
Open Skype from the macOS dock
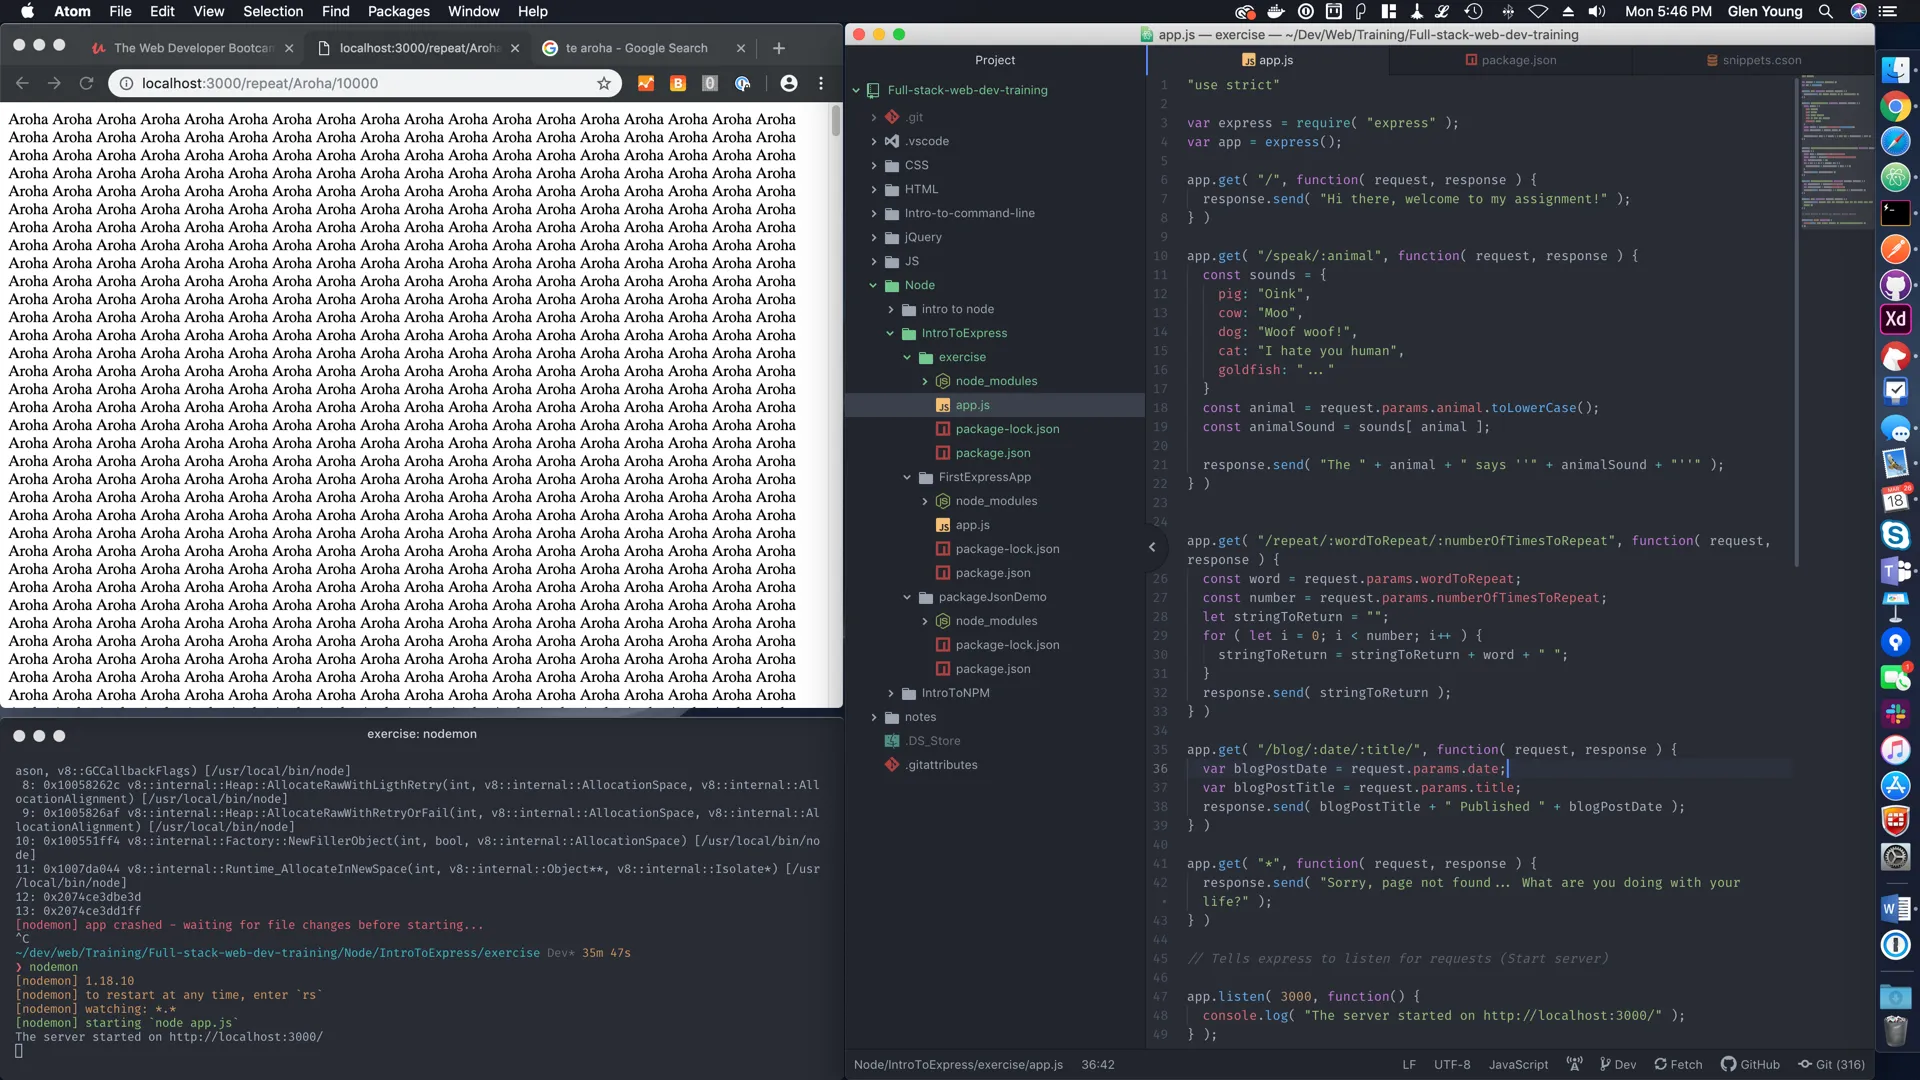click(x=1896, y=536)
